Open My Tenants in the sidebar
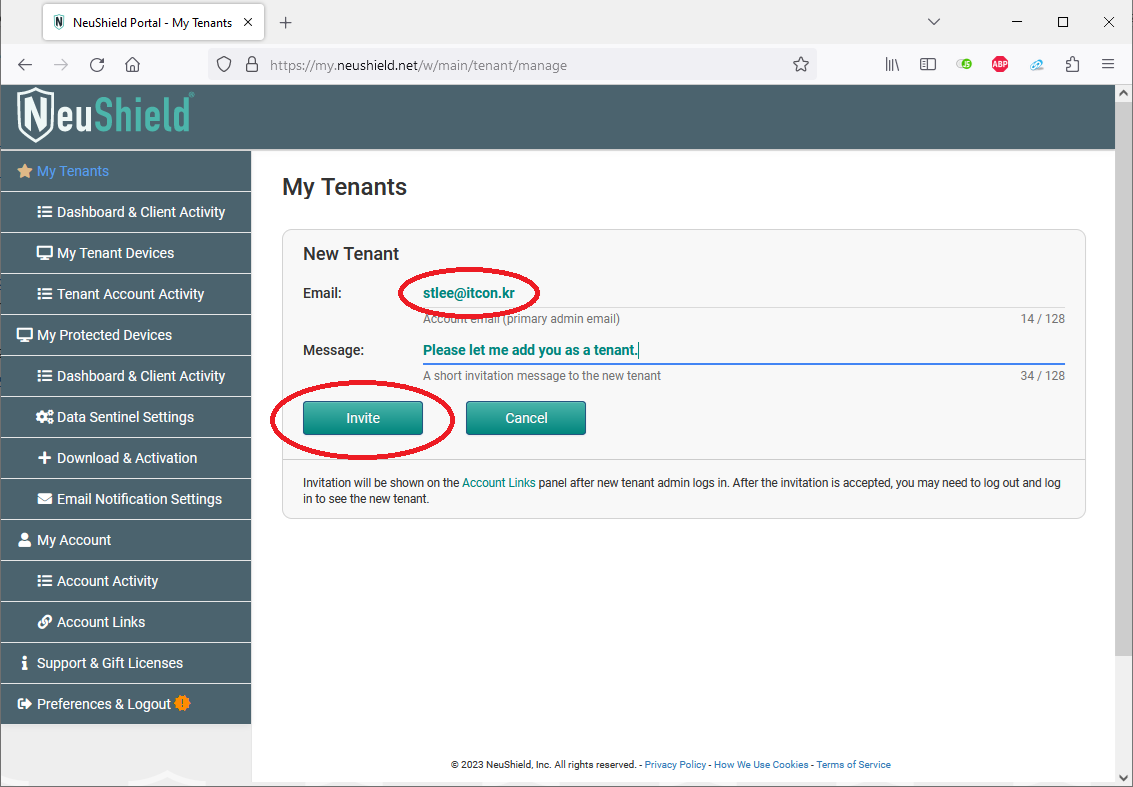This screenshot has height=787, width=1133. (x=126, y=171)
